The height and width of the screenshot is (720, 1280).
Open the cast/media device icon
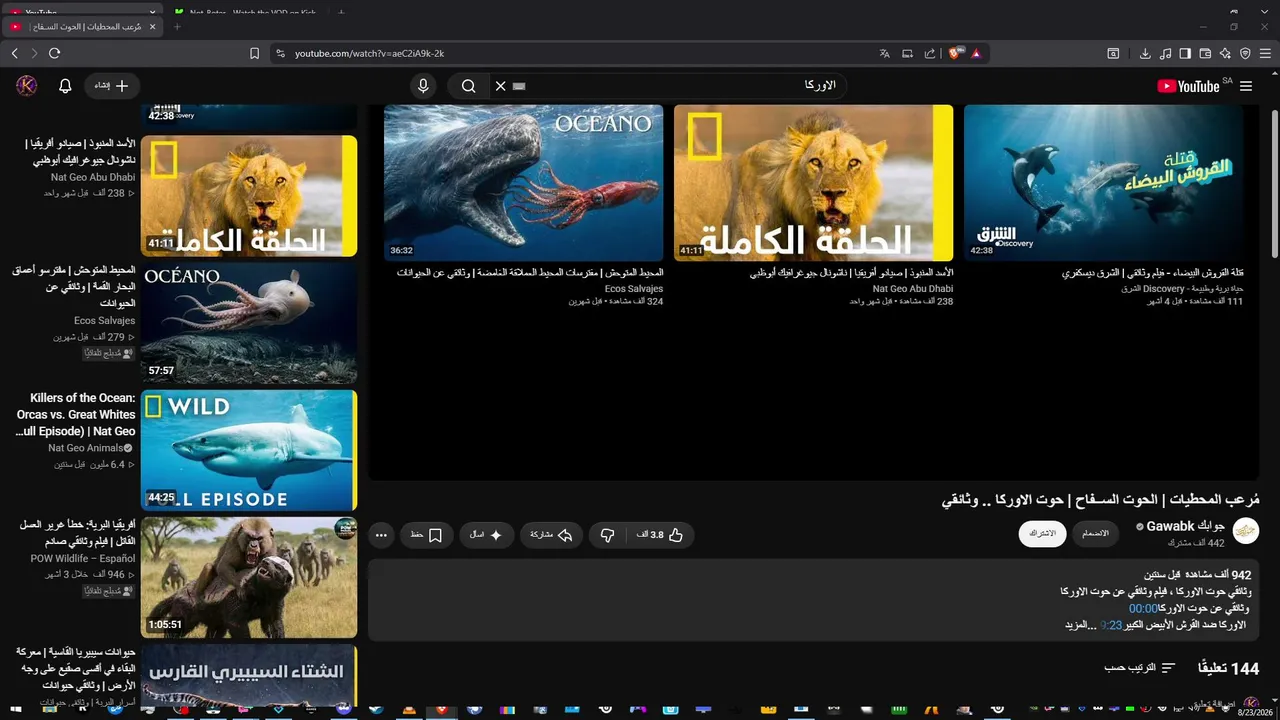pyautogui.click(x=907, y=53)
